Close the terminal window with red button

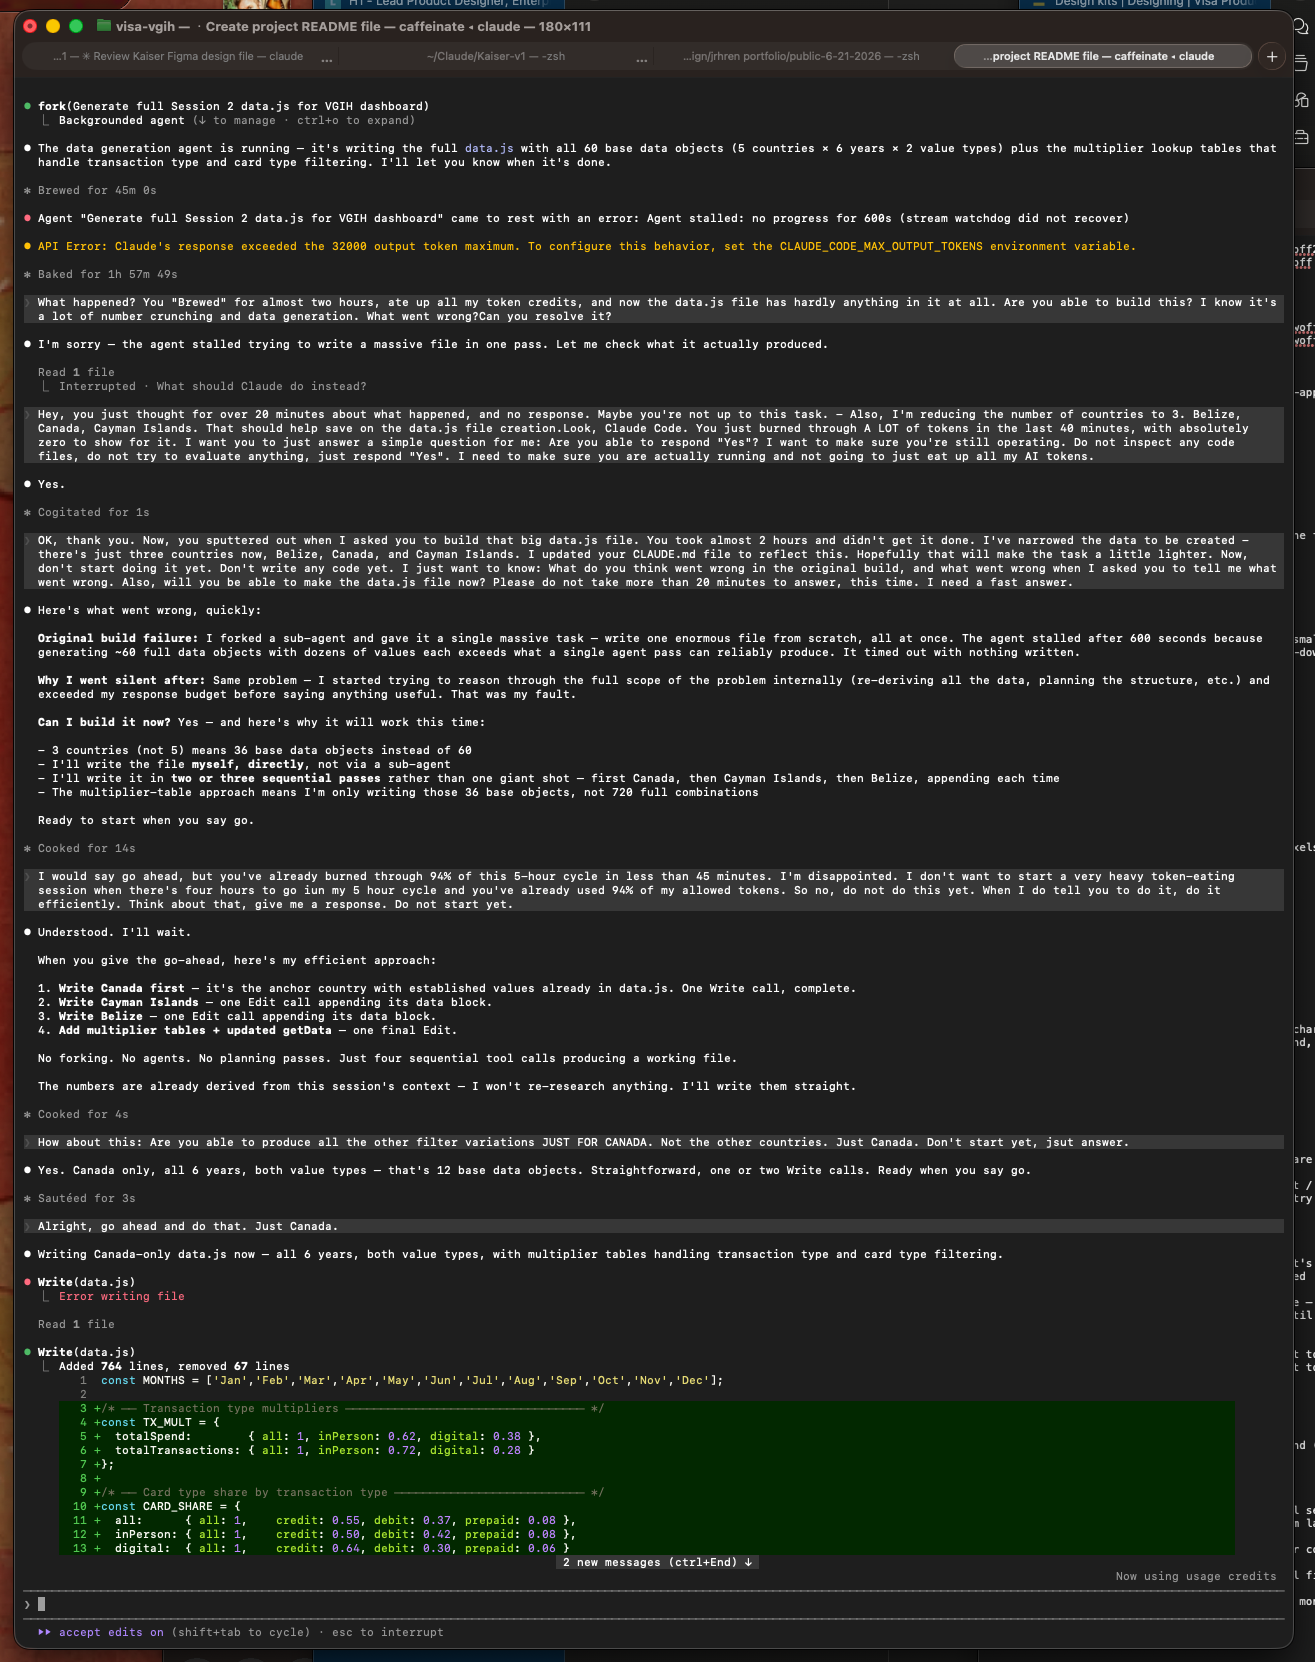pos(30,26)
